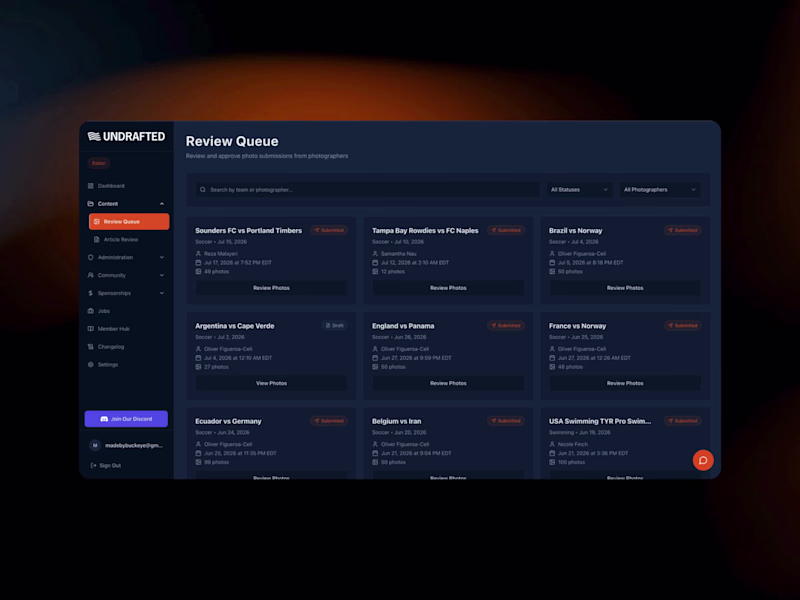
Task: Expand the Administration chevron
Action: pos(162,257)
